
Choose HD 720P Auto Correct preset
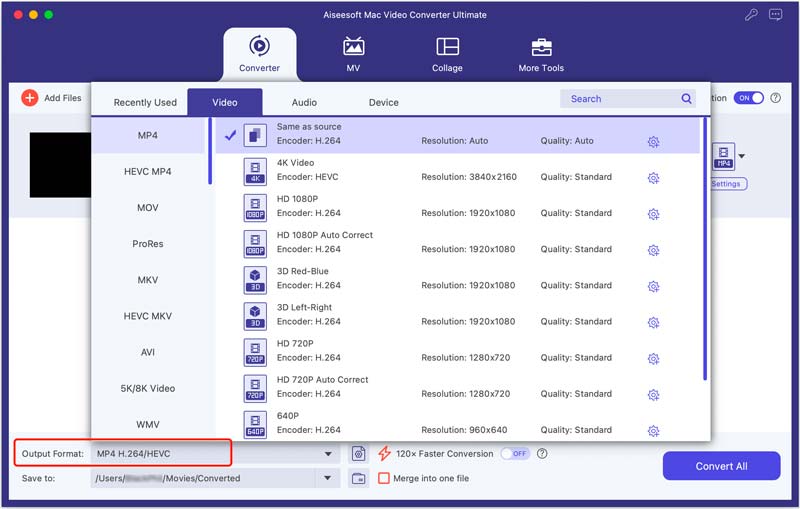[458, 387]
